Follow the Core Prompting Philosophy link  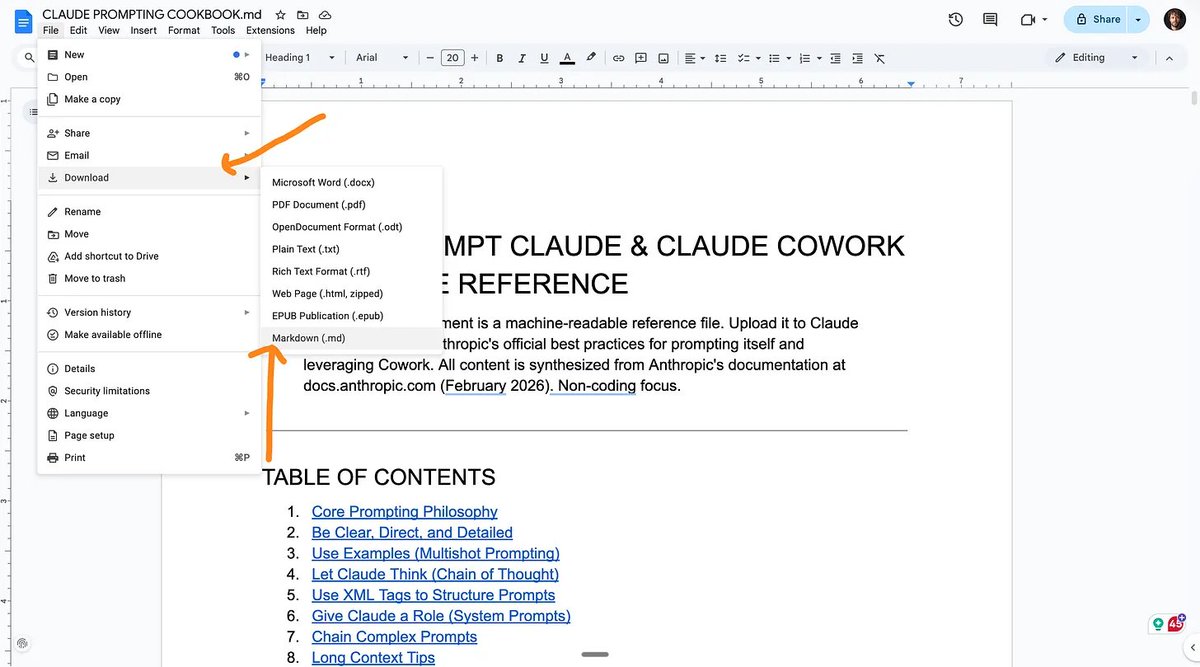(404, 512)
